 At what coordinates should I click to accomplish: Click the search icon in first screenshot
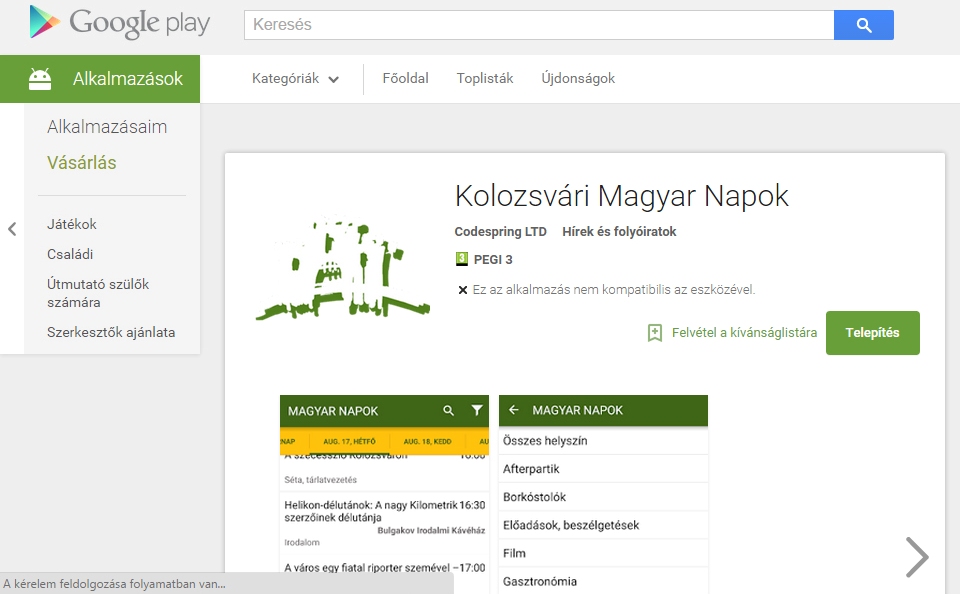[x=449, y=410]
